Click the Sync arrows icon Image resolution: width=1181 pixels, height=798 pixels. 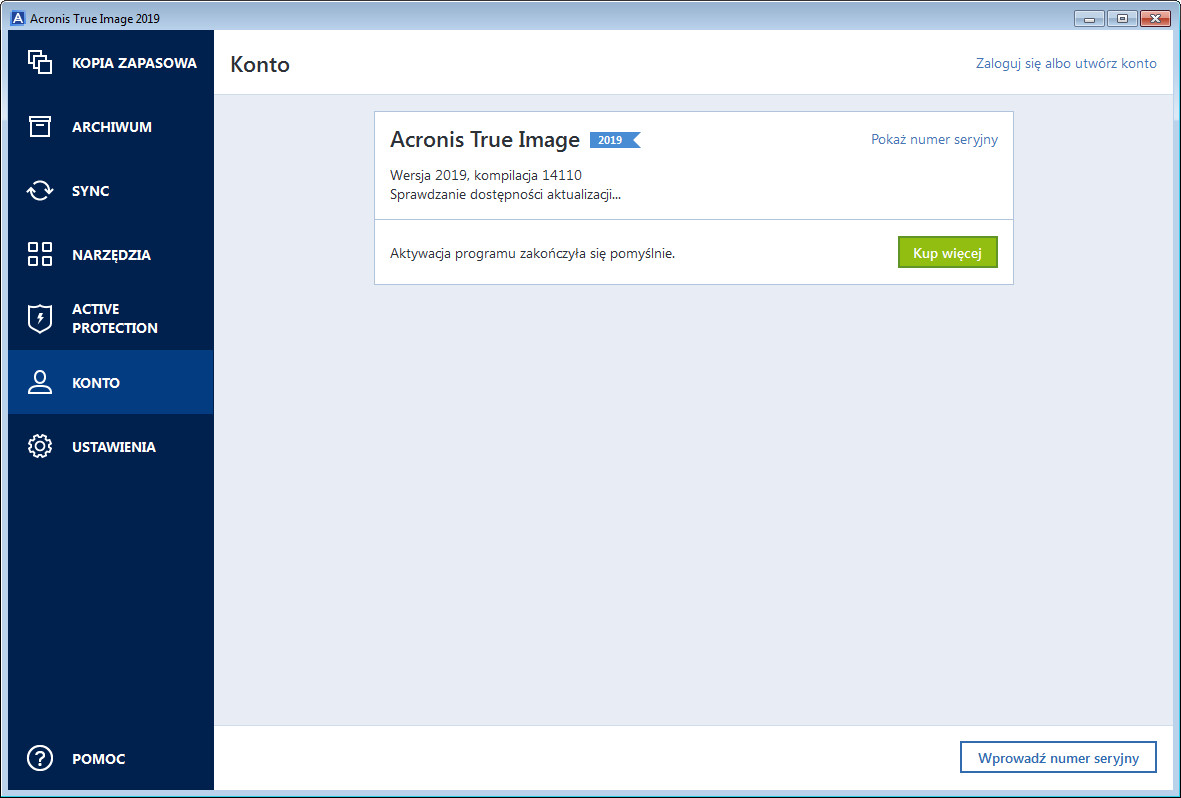(x=40, y=191)
